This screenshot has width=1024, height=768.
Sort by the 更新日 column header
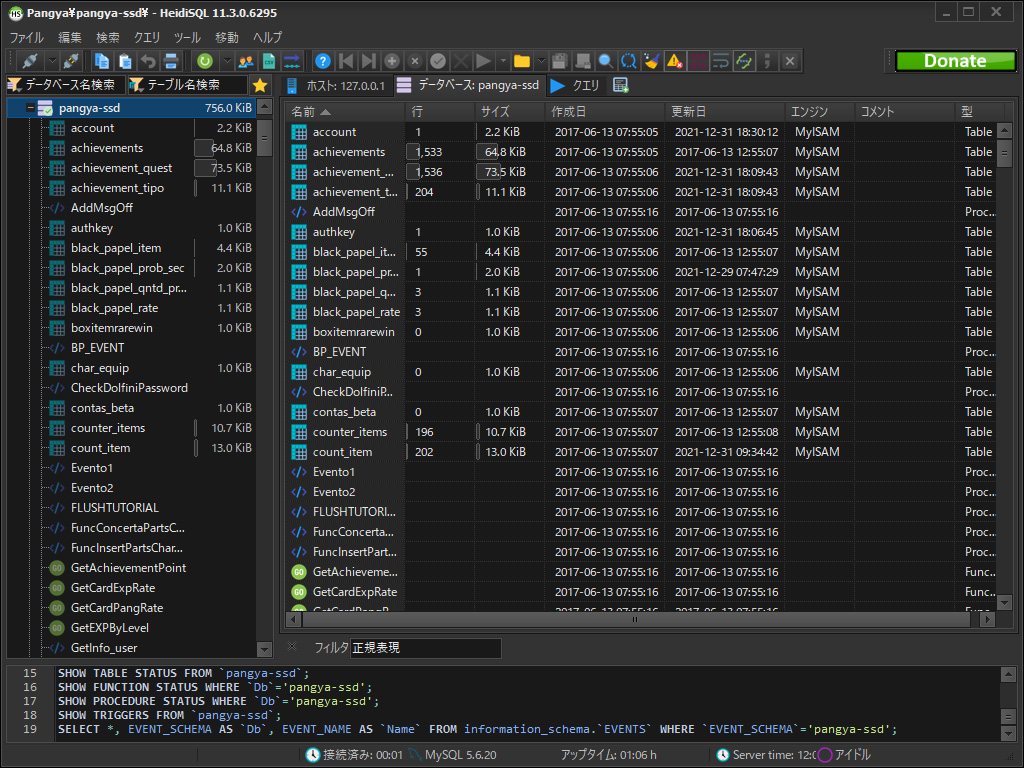pos(725,112)
